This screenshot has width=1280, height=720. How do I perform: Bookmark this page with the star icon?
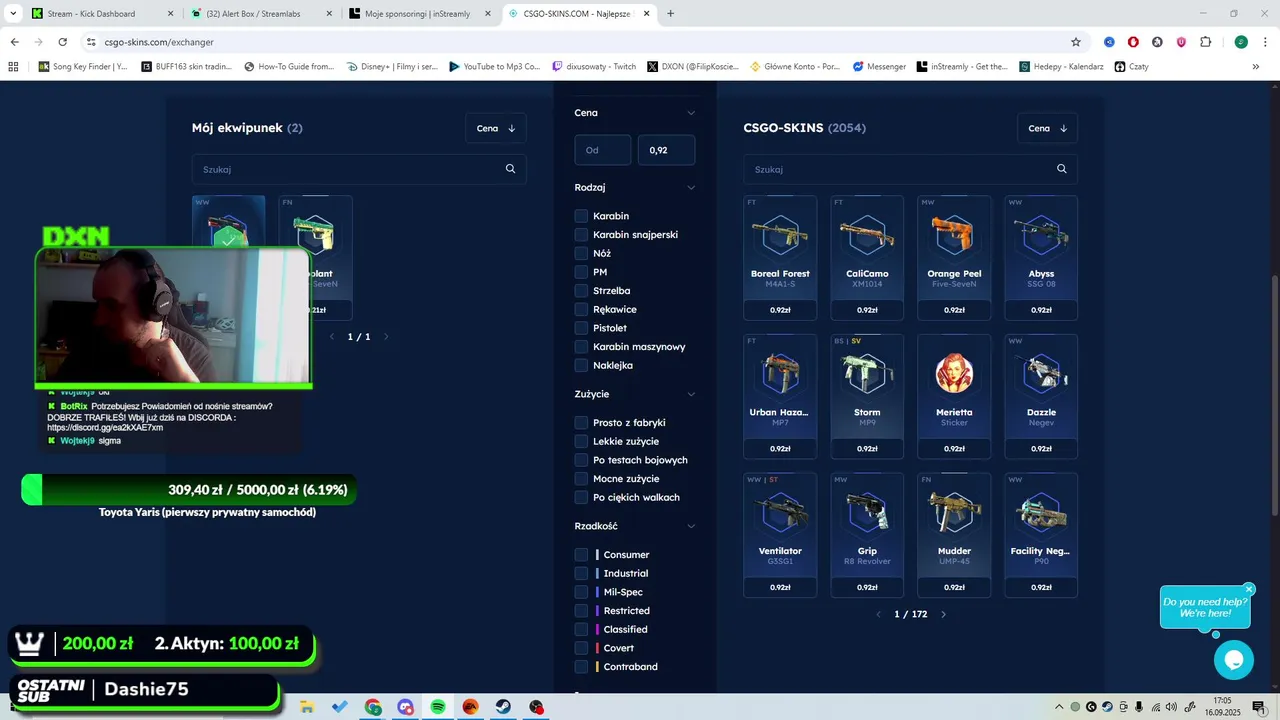(1076, 42)
